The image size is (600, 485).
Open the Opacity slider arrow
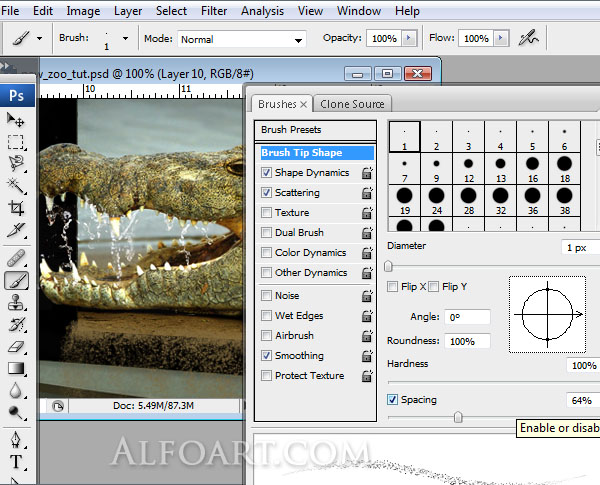tap(409, 38)
